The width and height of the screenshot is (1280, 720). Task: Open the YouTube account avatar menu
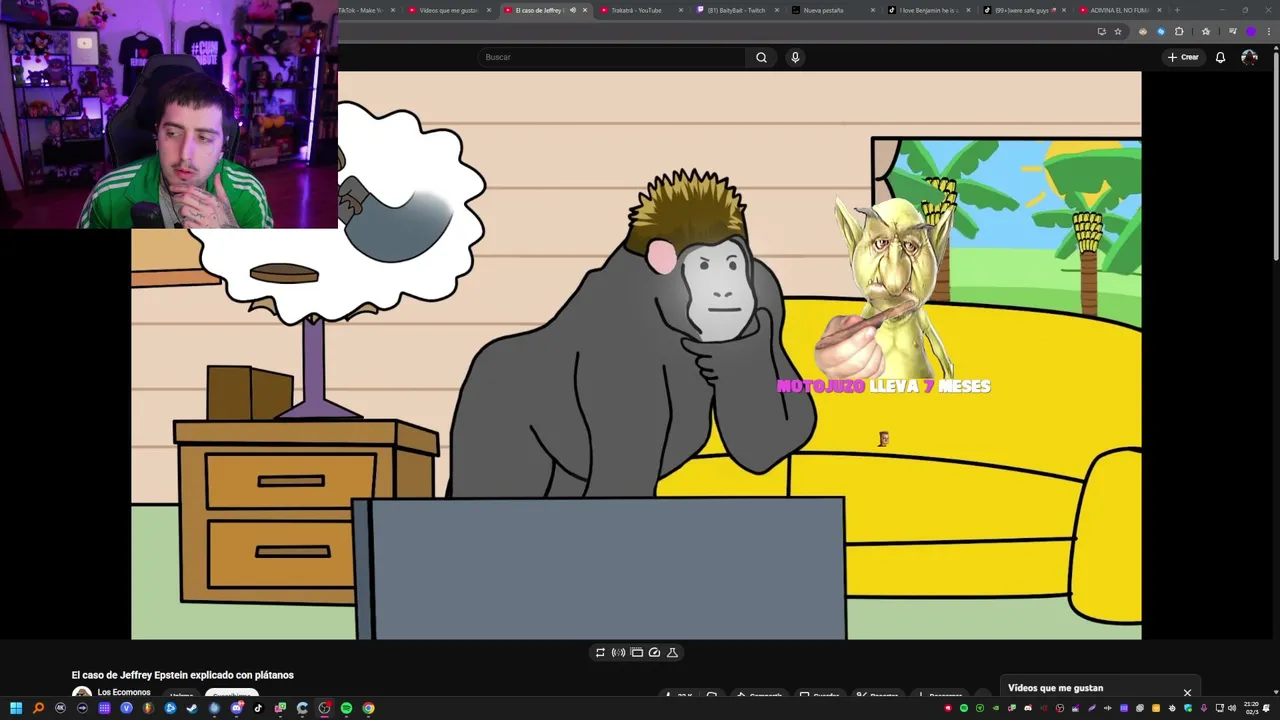pyautogui.click(x=1249, y=57)
